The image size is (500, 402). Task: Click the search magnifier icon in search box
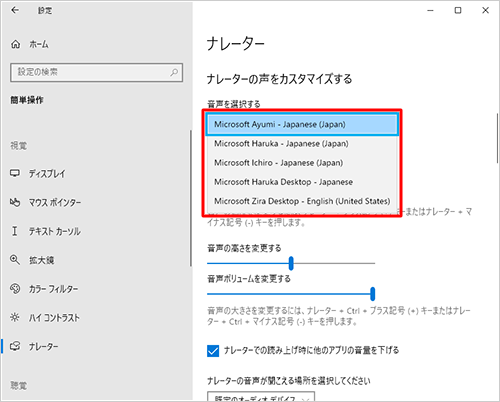click(x=174, y=72)
